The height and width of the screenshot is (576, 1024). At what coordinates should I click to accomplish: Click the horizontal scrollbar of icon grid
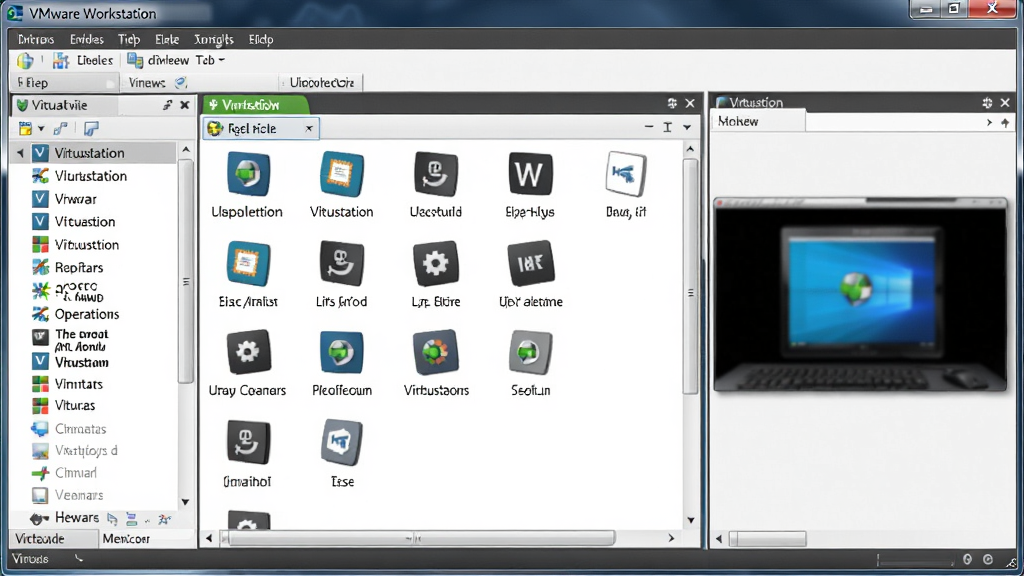click(418, 538)
